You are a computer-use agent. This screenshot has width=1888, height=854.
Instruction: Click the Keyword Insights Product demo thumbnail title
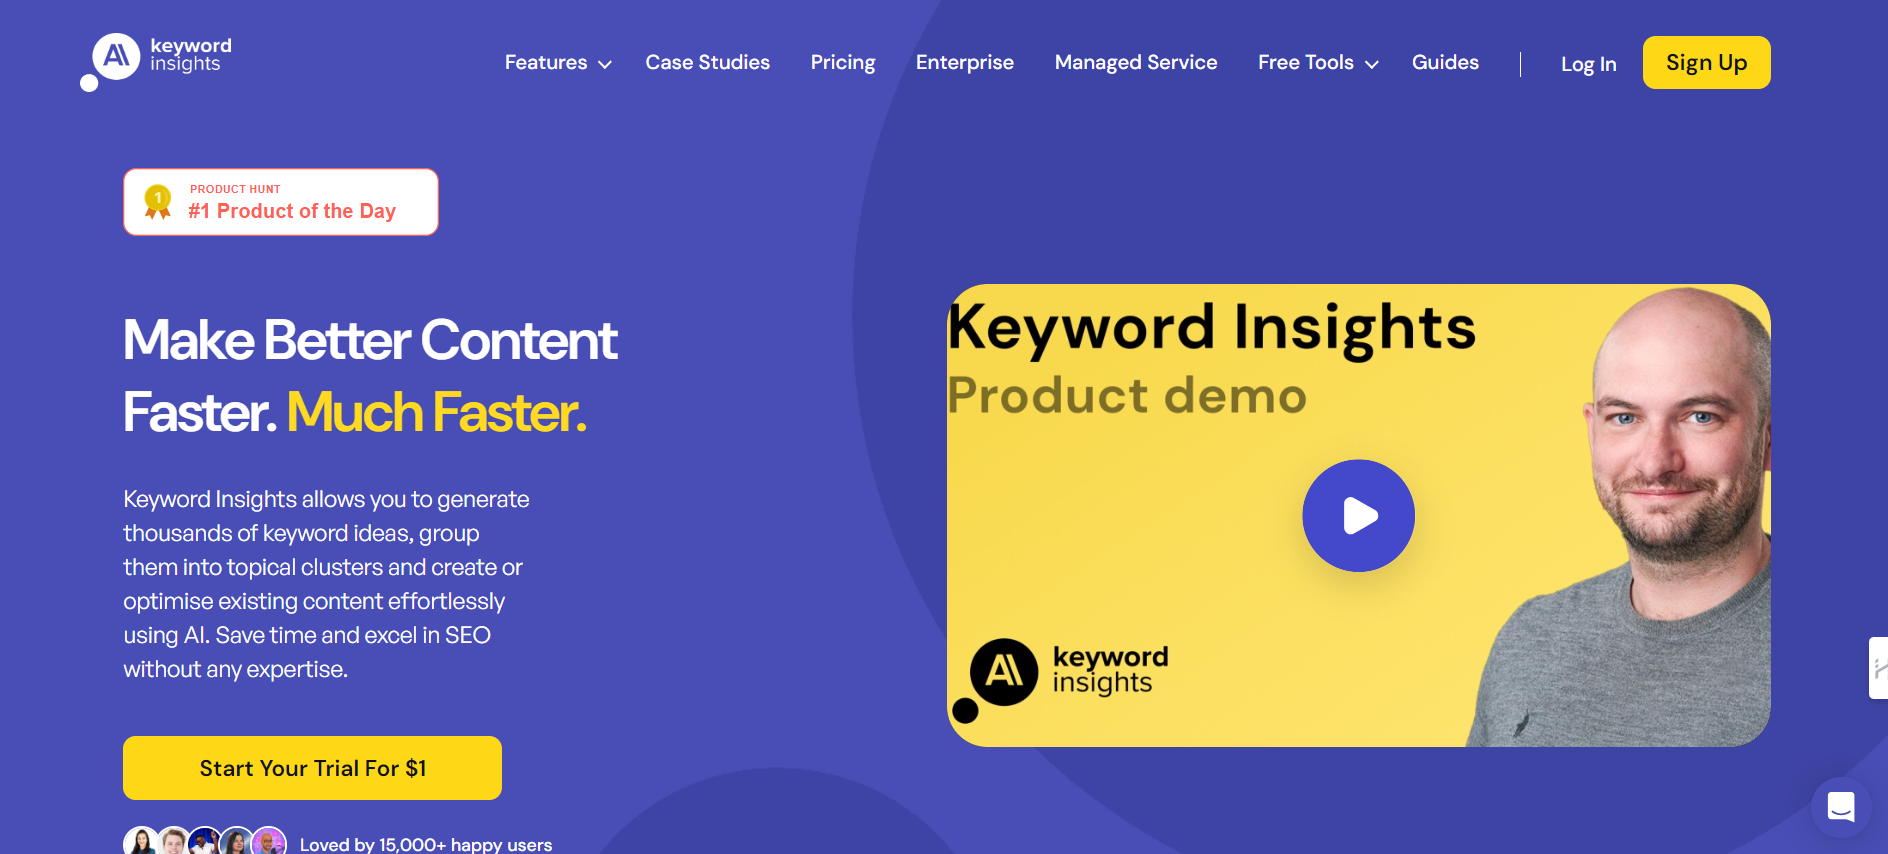[x=1212, y=359]
